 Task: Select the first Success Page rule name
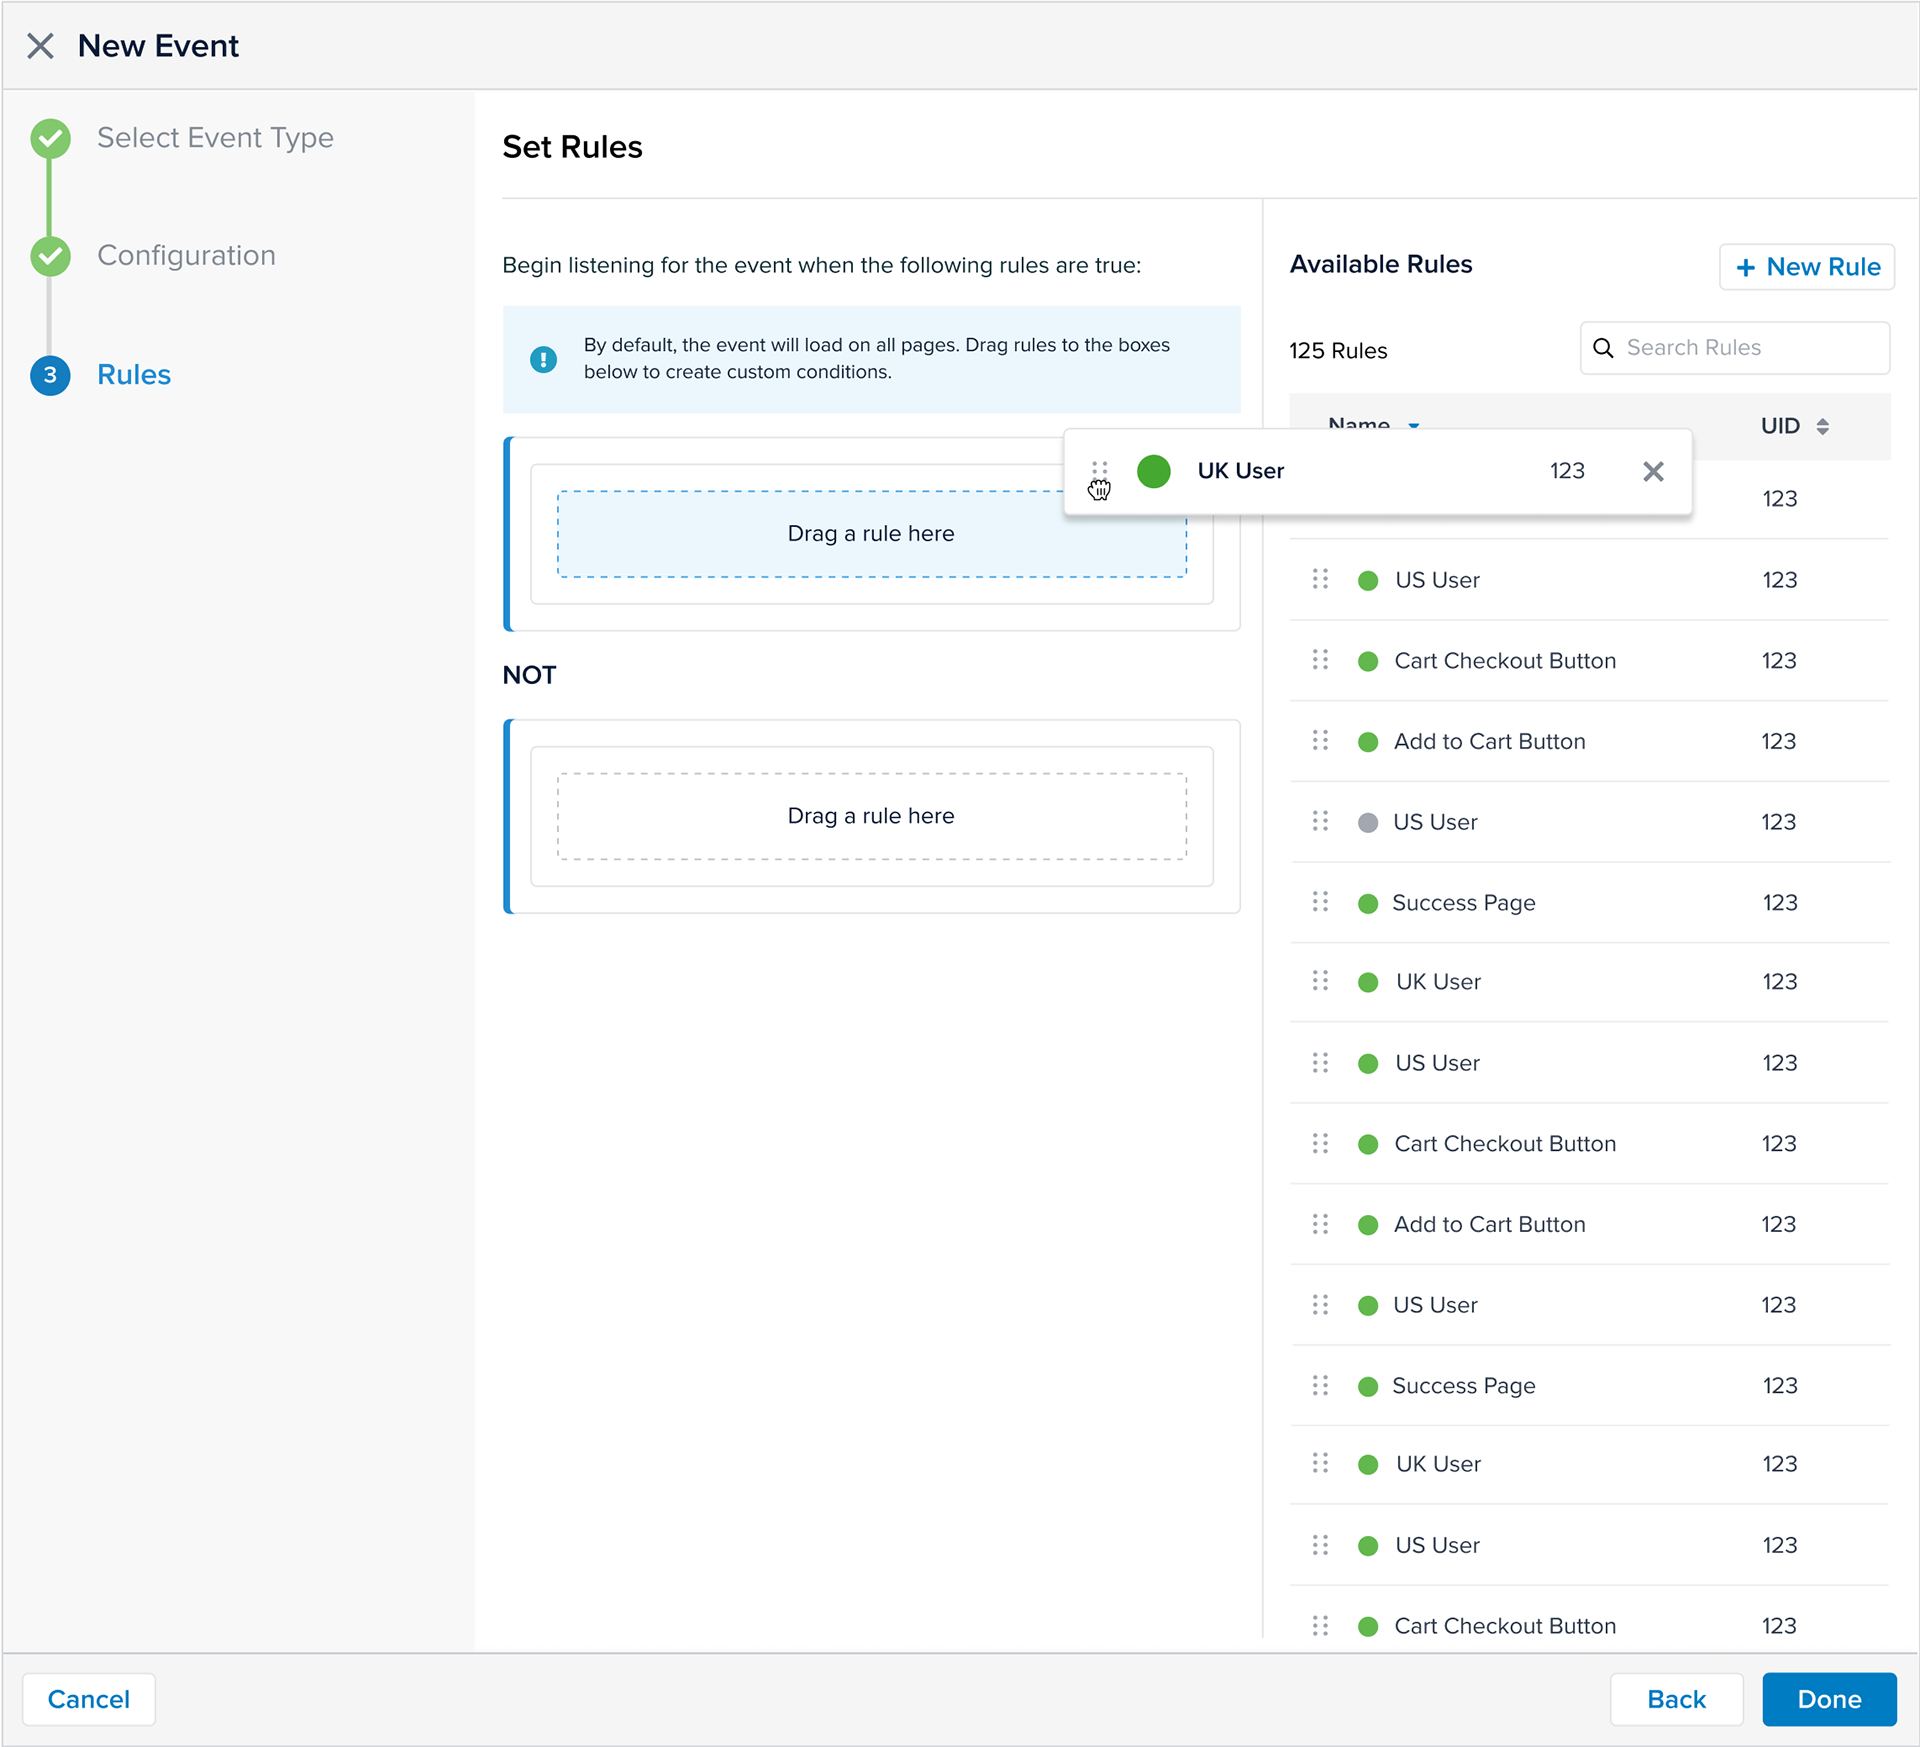1464,904
